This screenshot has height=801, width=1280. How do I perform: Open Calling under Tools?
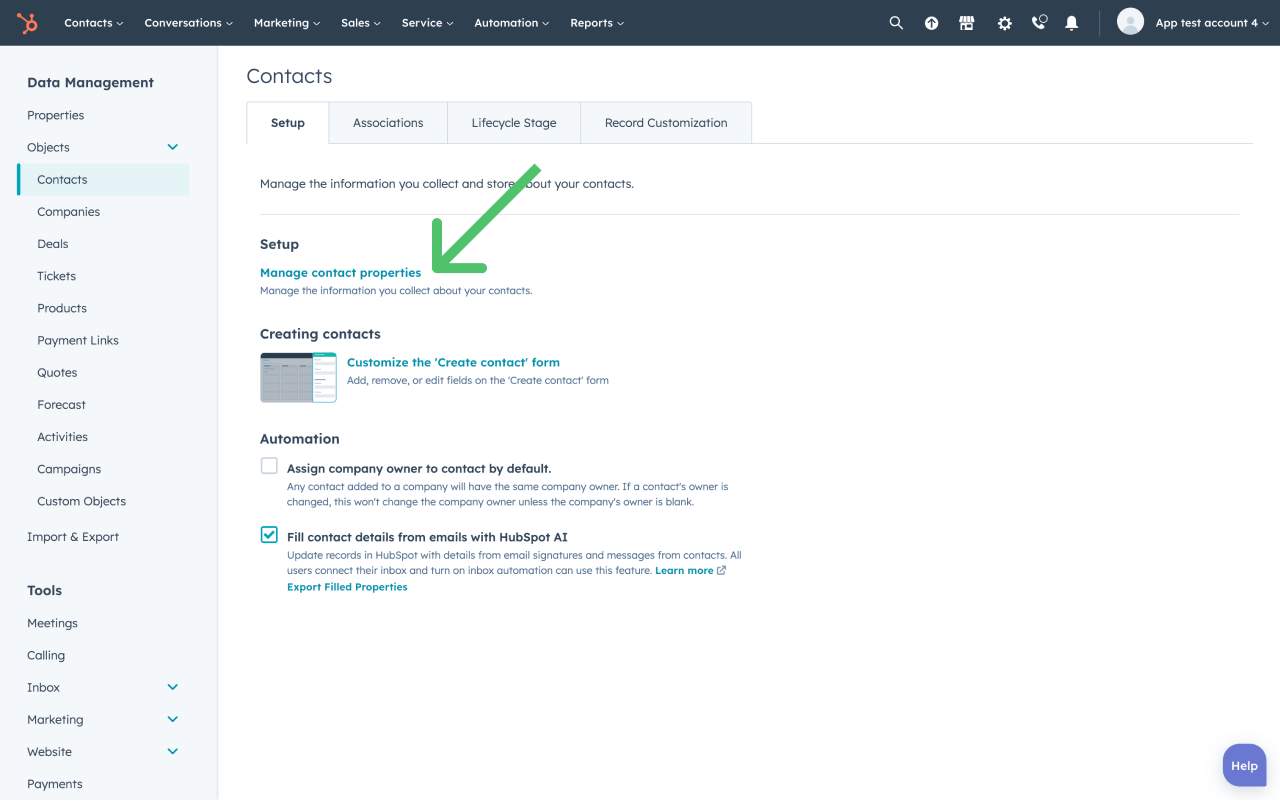coord(46,655)
